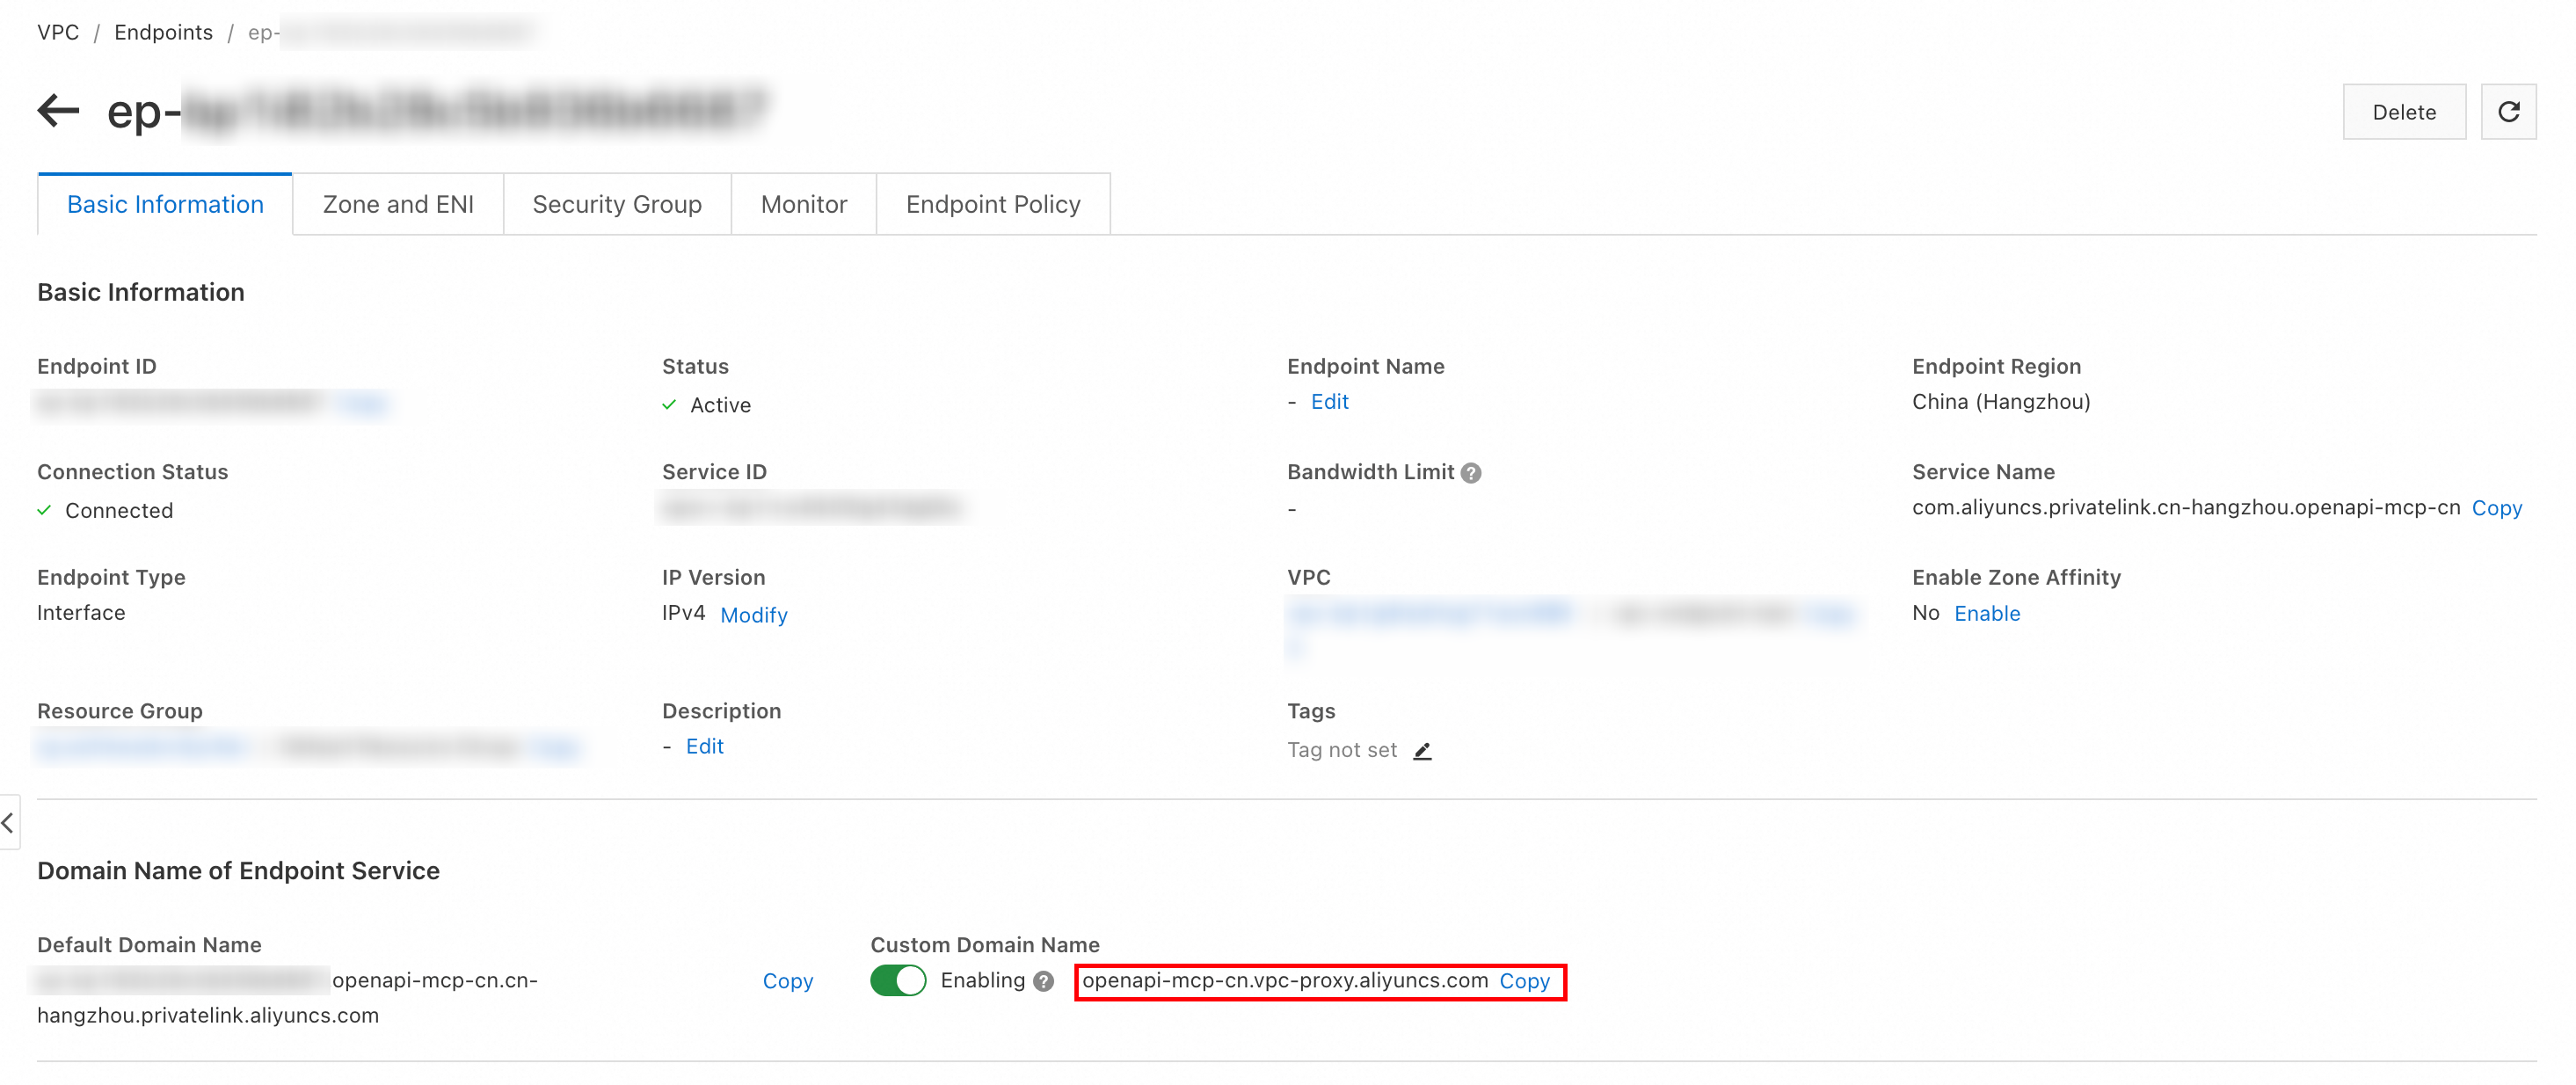The width and height of the screenshot is (2576, 1085).
Task: Open the Security Group tab
Action: (616, 204)
